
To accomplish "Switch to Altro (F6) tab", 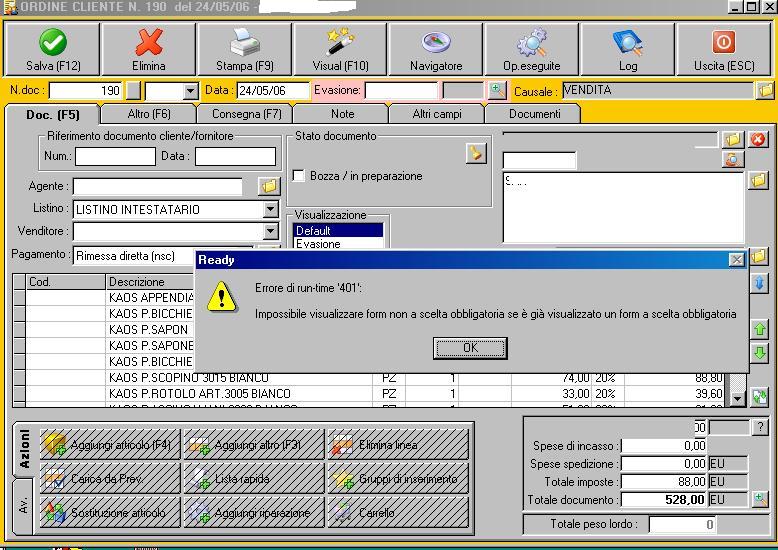I will 148,114.
